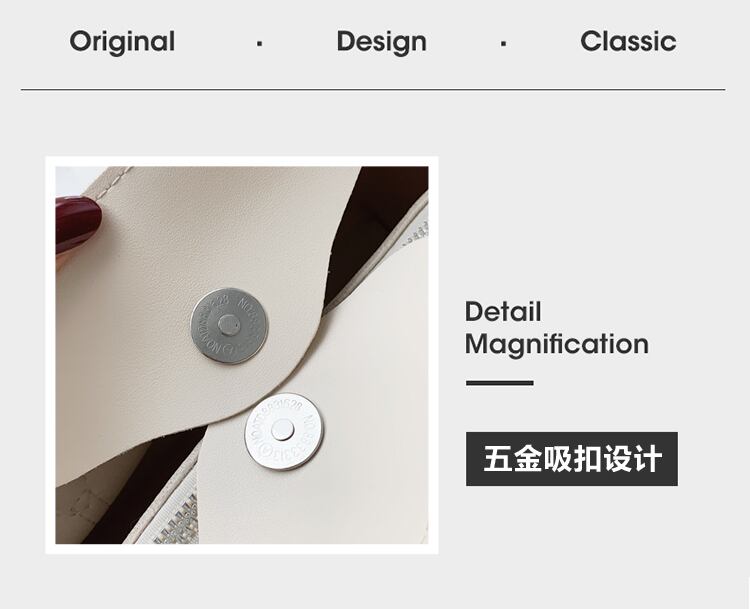Click the dark "五金吸扣设计" label
This screenshot has width=750, height=609.
[572, 459]
